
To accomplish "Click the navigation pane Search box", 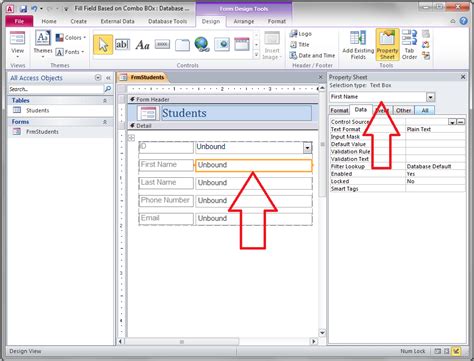I will coord(56,89).
